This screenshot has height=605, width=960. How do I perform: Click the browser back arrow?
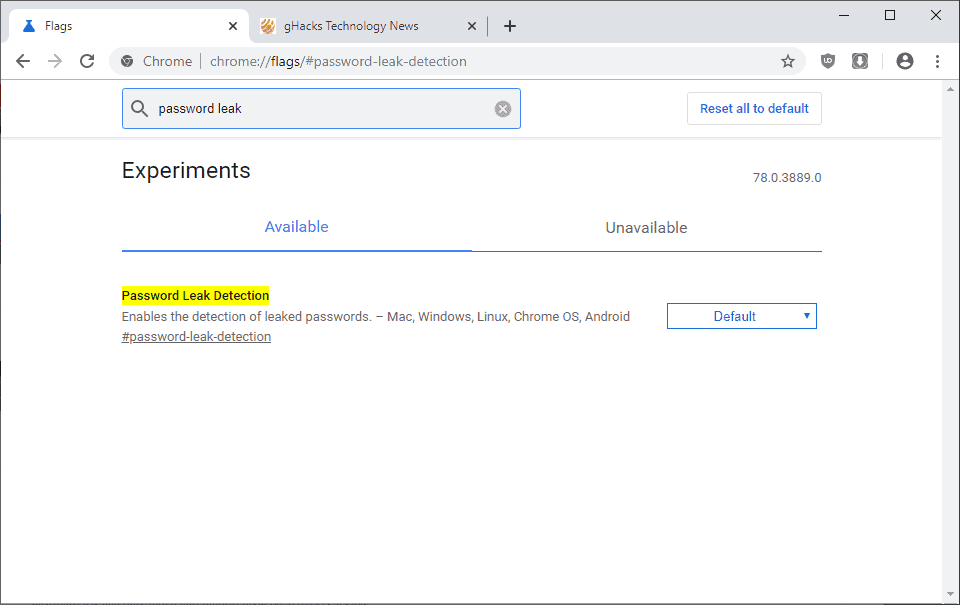pyautogui.click(x=23, y=61)
